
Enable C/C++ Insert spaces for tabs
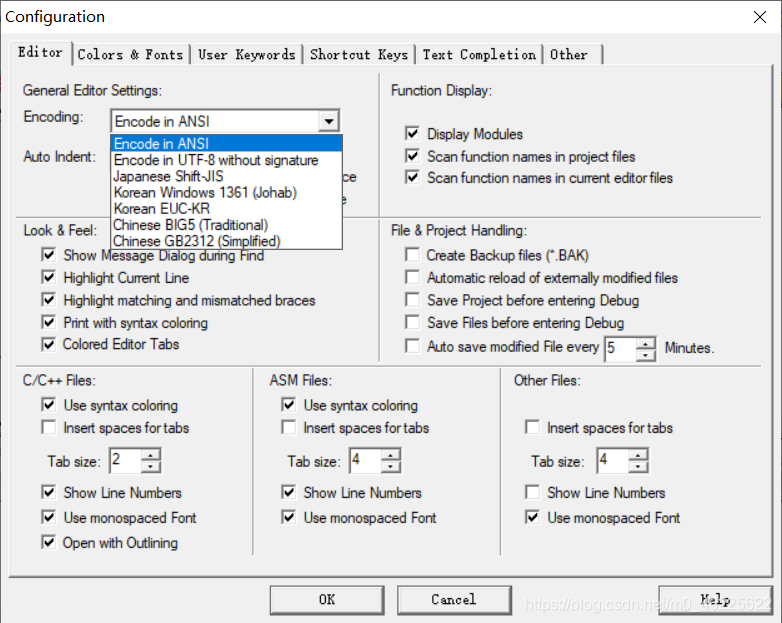48,427
